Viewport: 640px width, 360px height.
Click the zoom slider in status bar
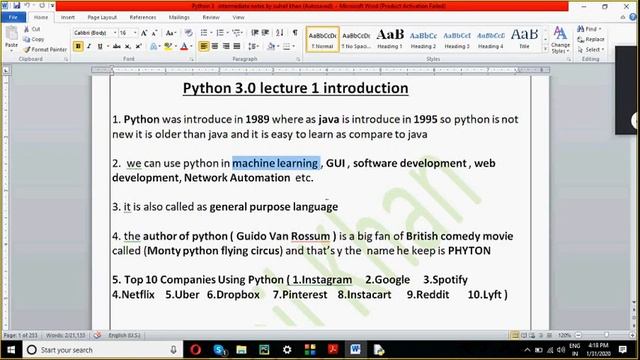[606, 335]
